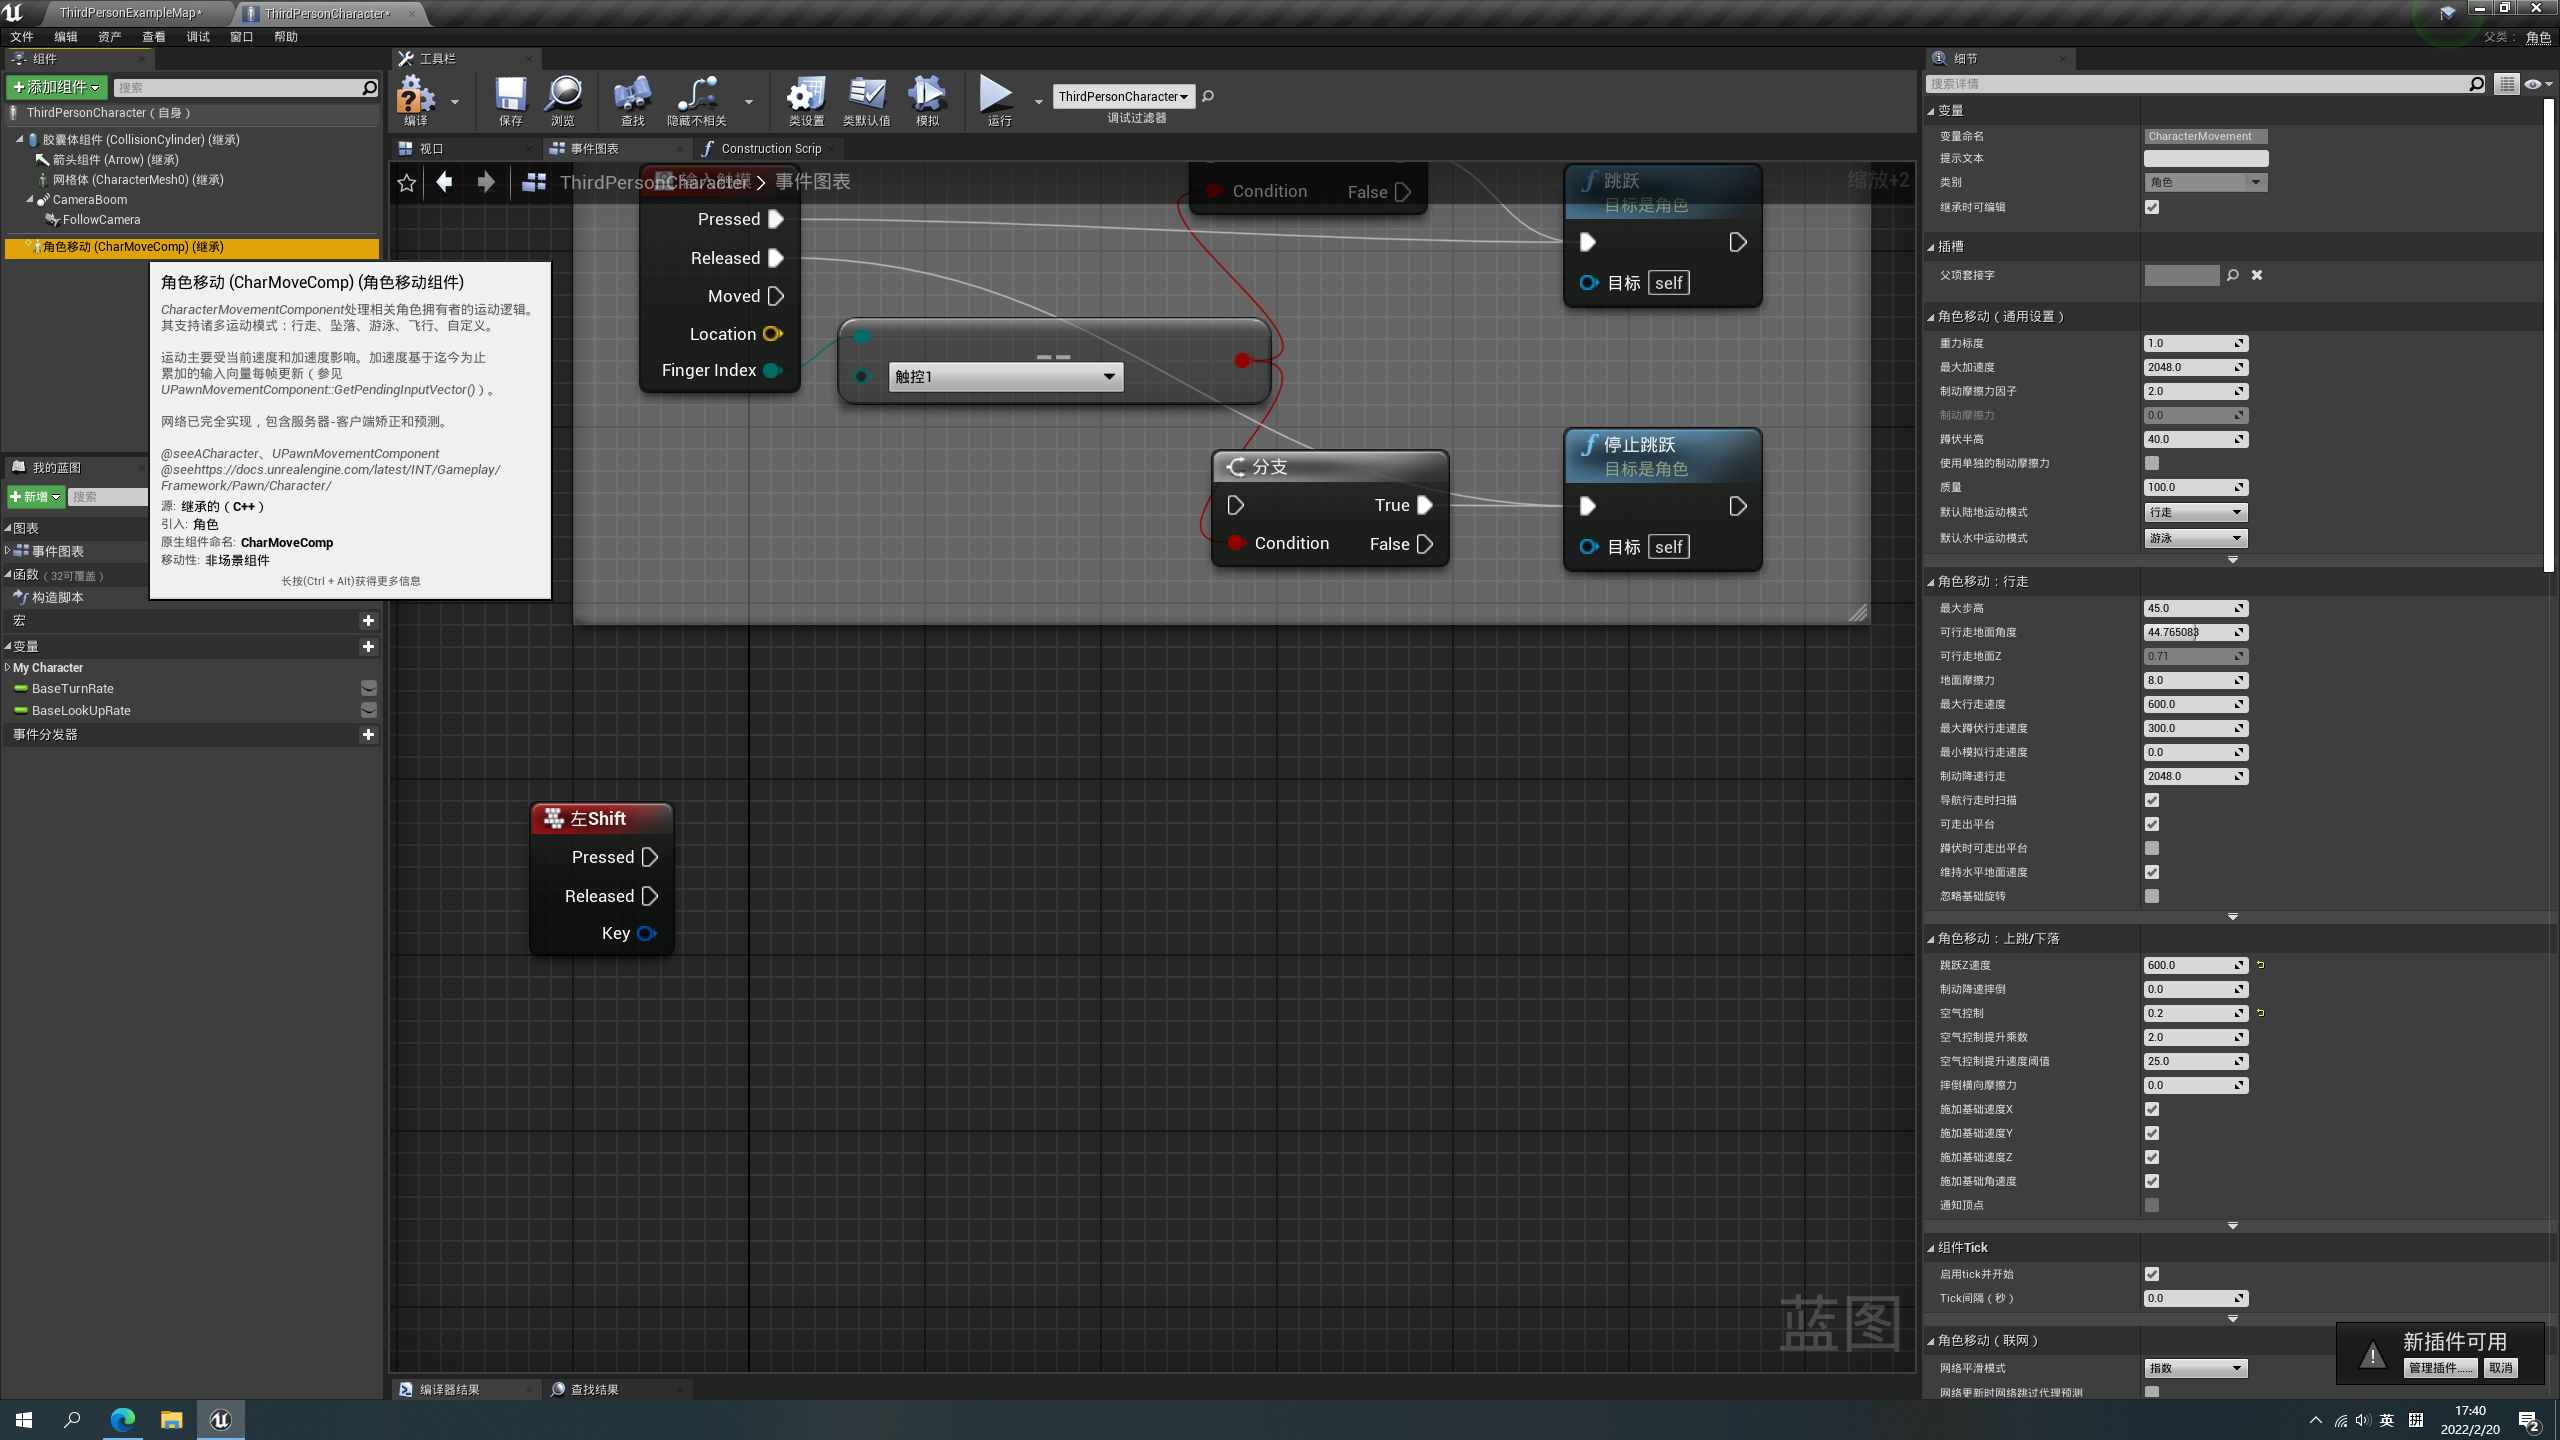The image size is (2560, 1440).
Task: Click search icon next to parent socket
Action: point(2233,275)
